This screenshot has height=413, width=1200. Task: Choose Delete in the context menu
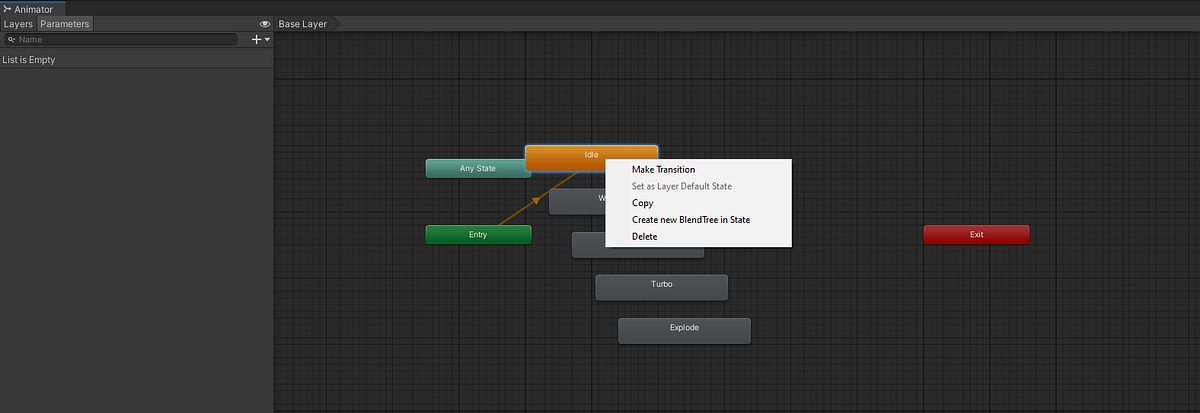tap(645, 236)
